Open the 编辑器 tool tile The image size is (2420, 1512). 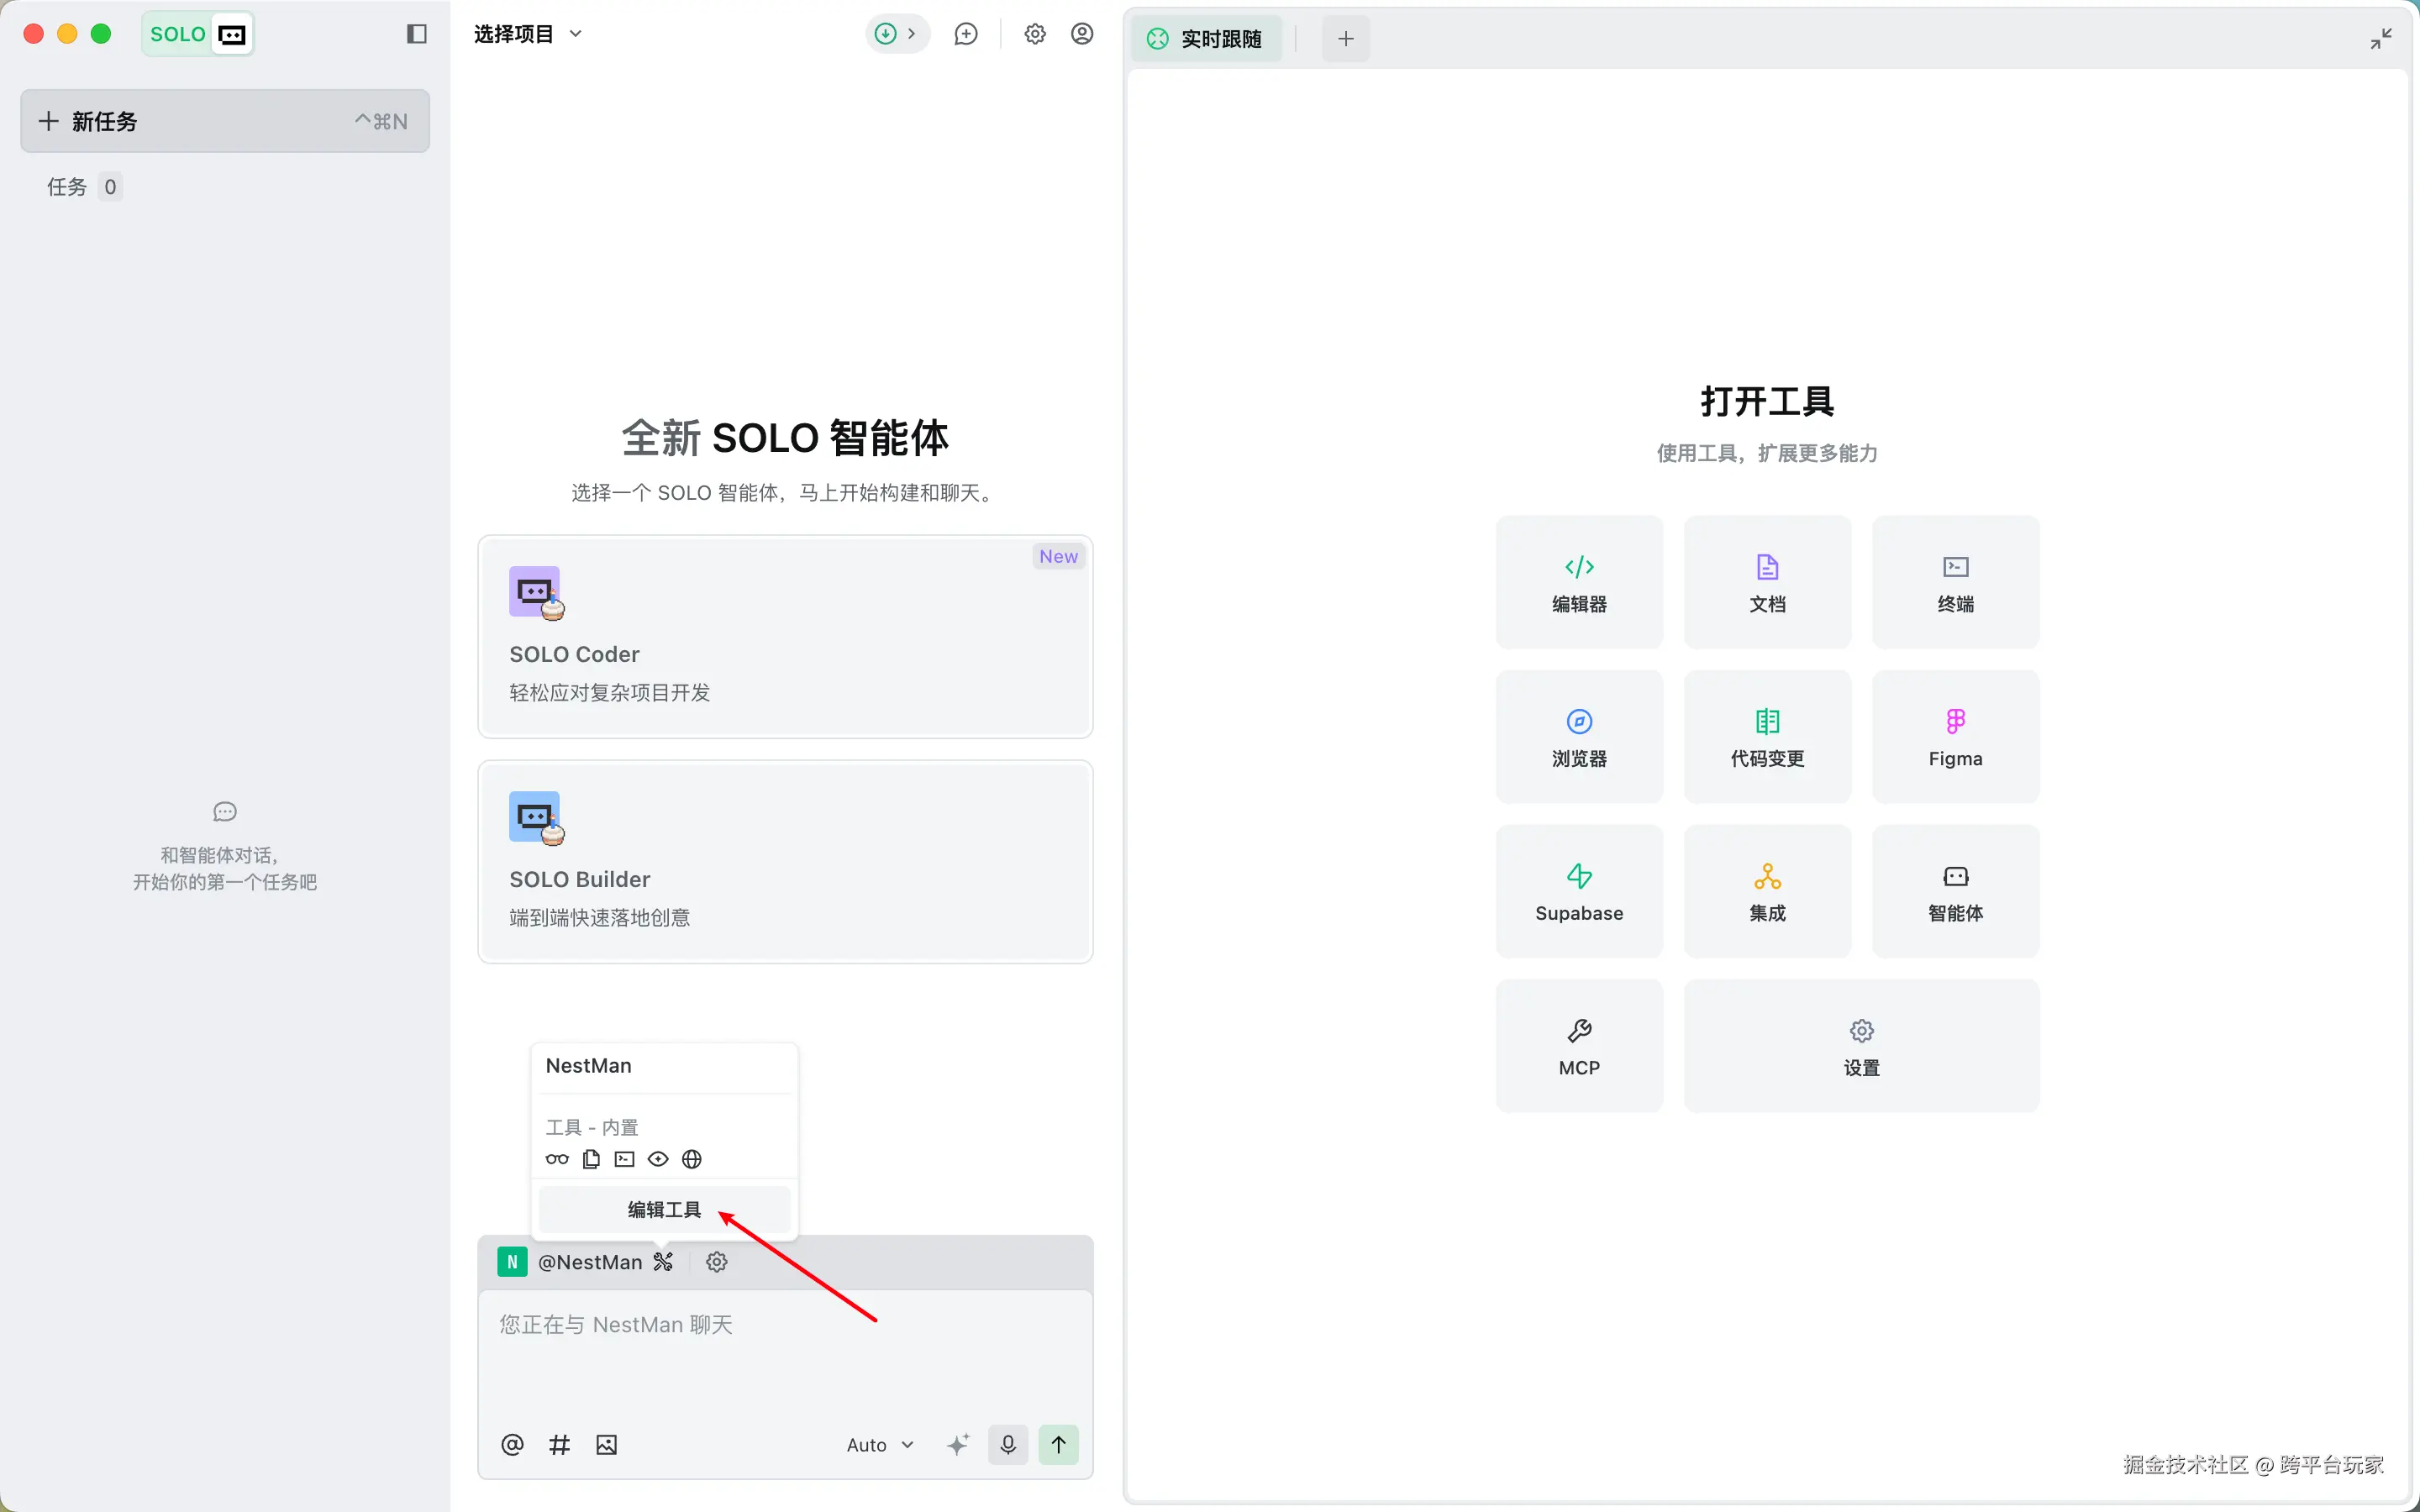[1579, 582]
